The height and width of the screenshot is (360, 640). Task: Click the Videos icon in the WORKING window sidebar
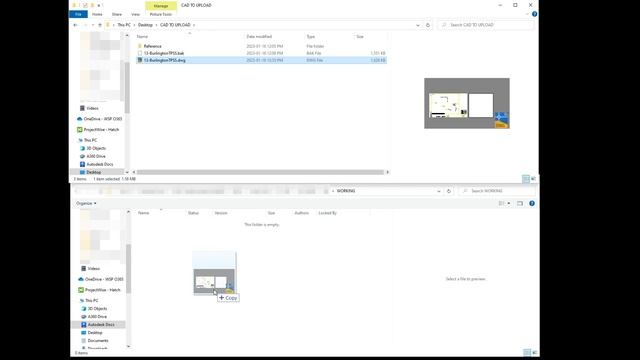coord(84,269)
